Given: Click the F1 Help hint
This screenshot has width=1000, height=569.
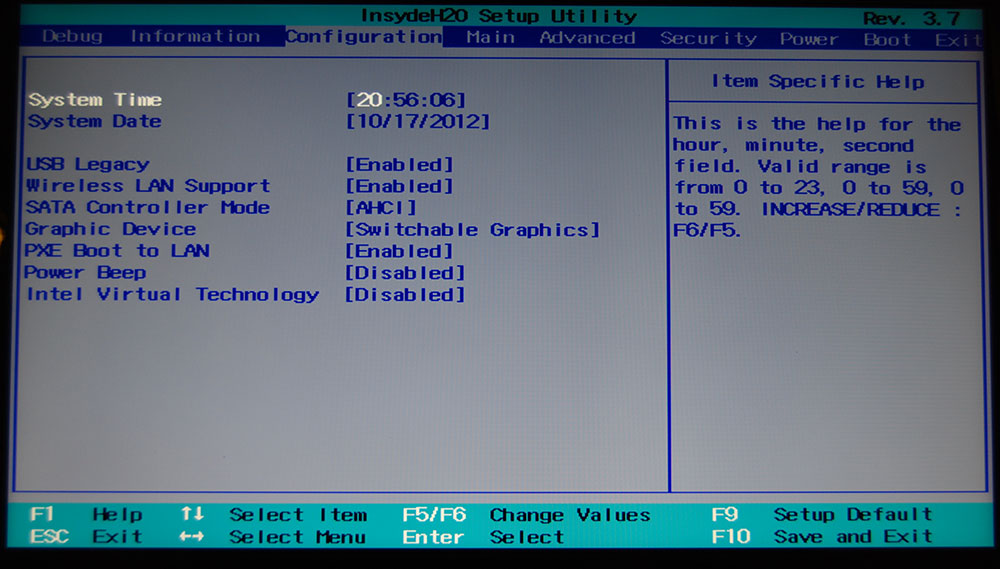Looking at the screenshot, I should coord(86,514).
